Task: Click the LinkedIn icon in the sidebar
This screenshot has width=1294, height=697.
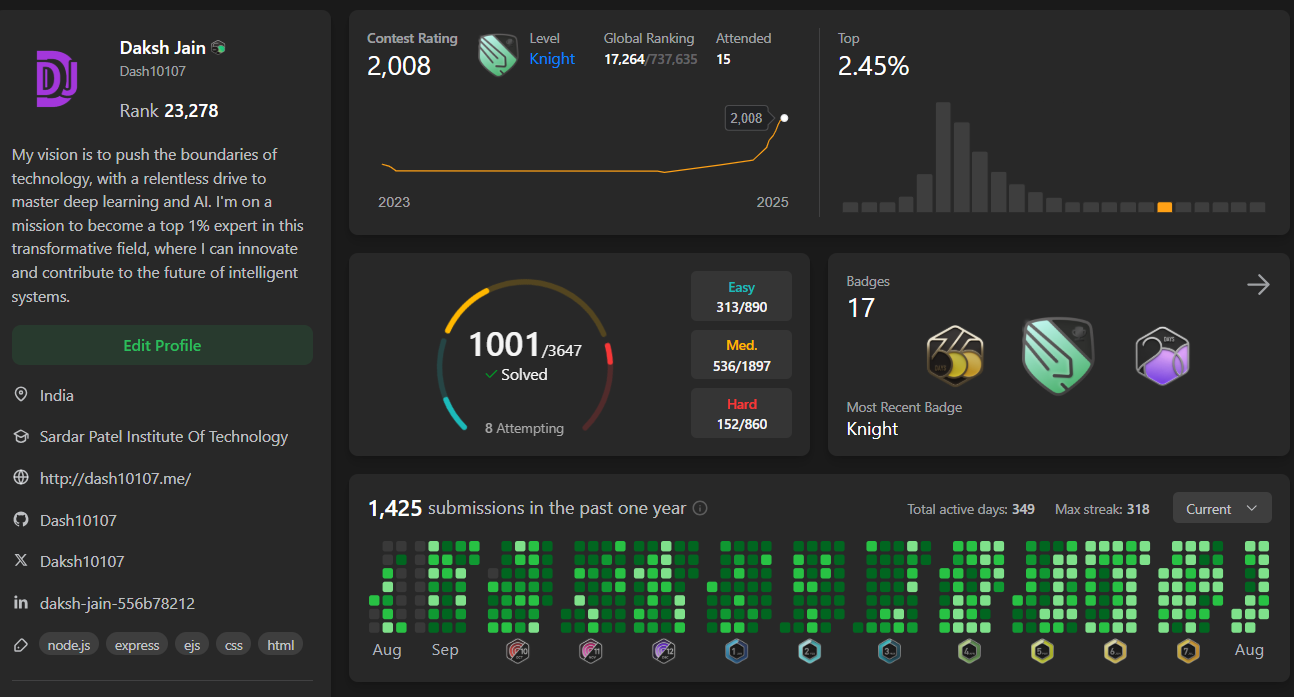Action: (x=20, y=603)
